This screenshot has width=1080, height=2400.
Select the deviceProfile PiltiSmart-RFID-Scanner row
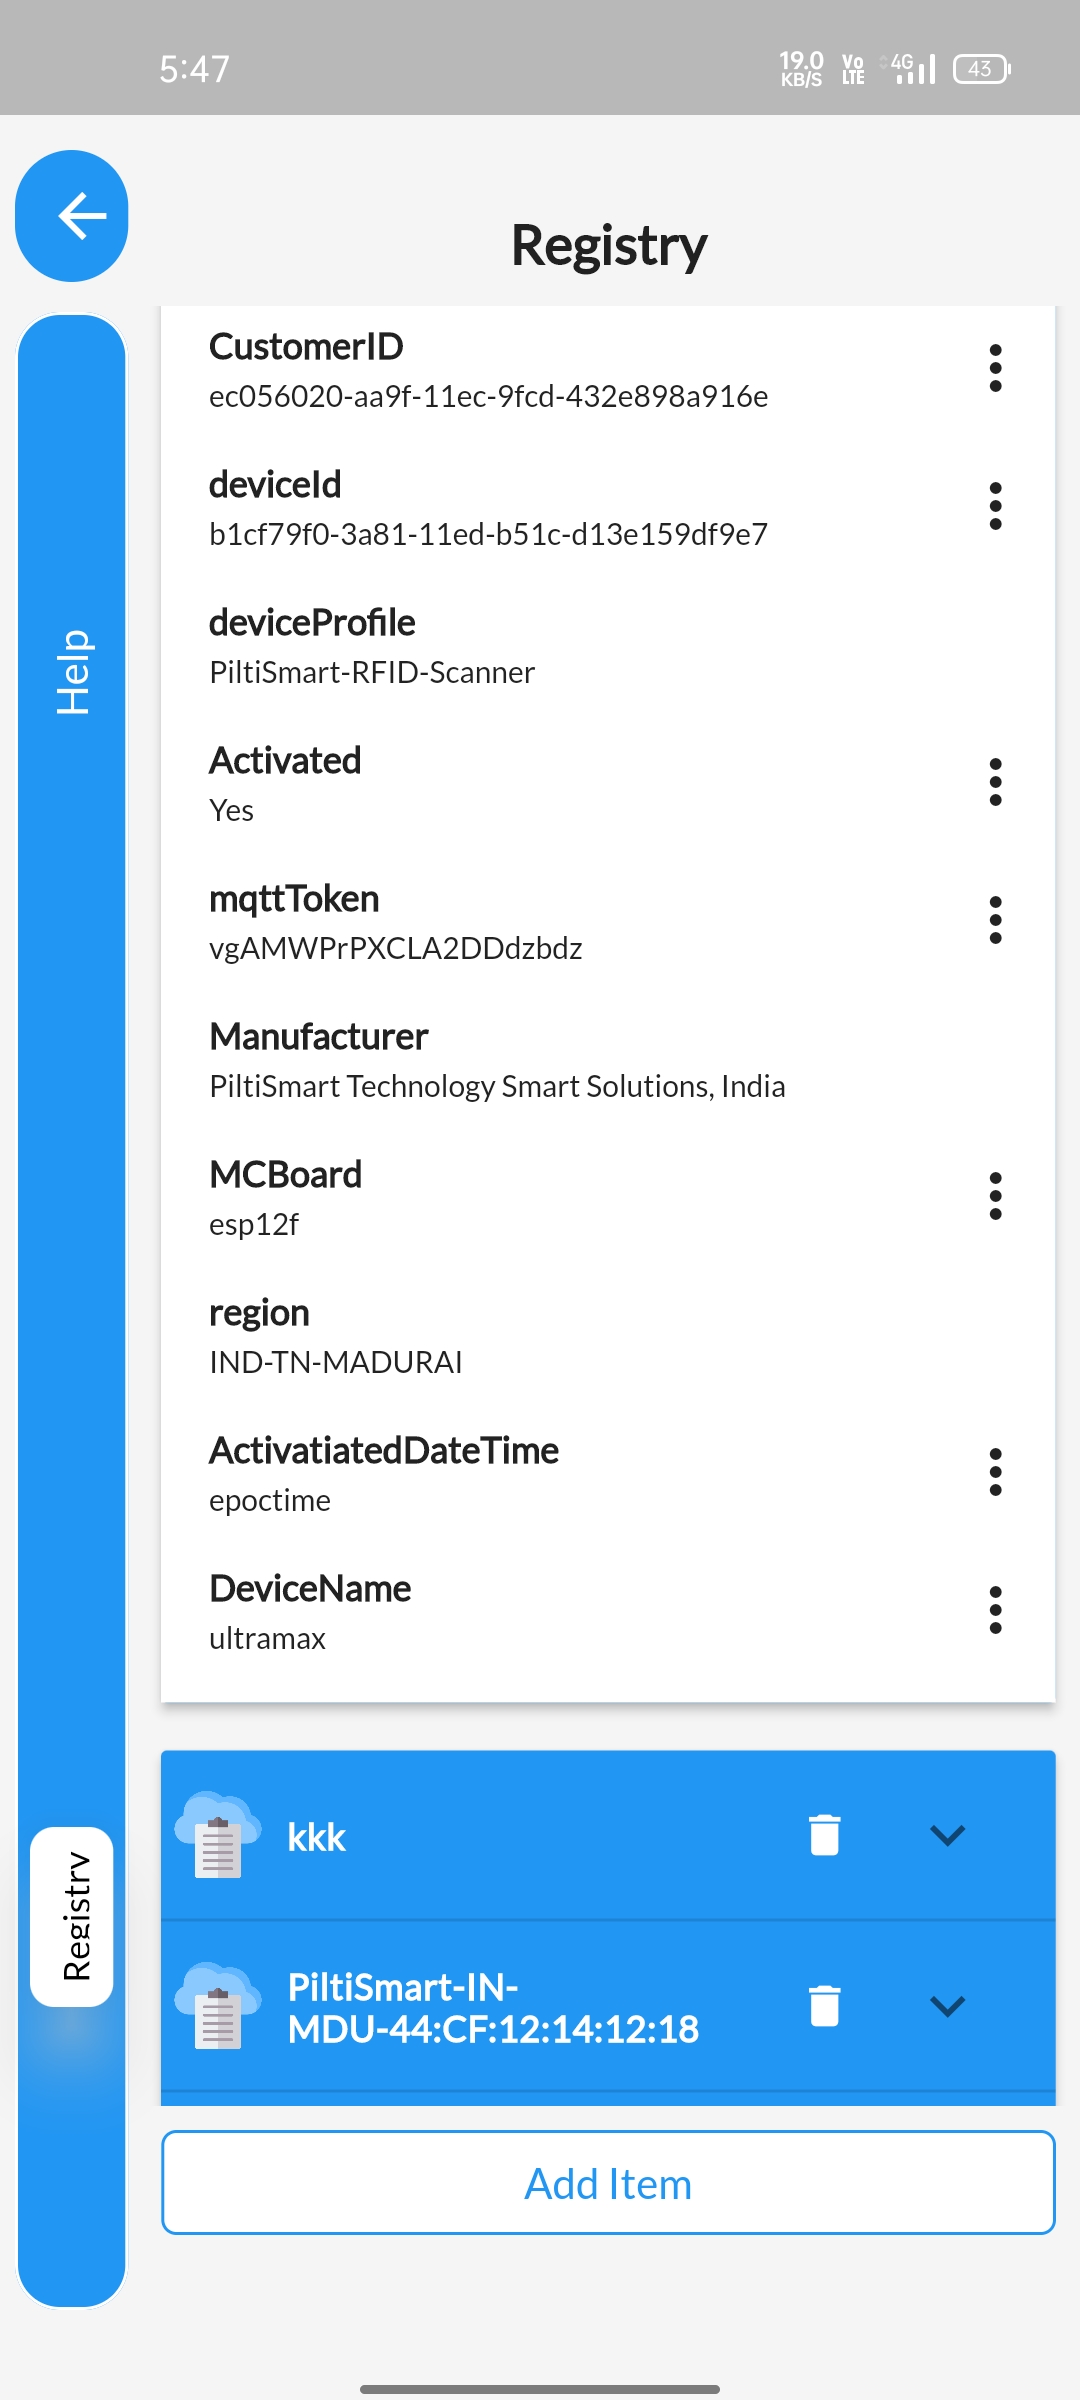[x=608, y=646]
